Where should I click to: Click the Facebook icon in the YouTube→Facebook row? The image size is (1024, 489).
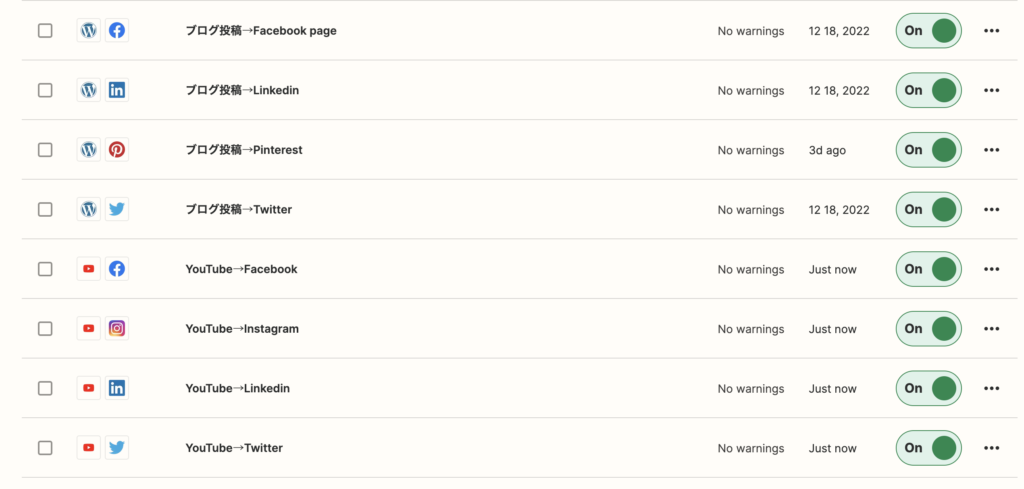click(x=117, y=269)
